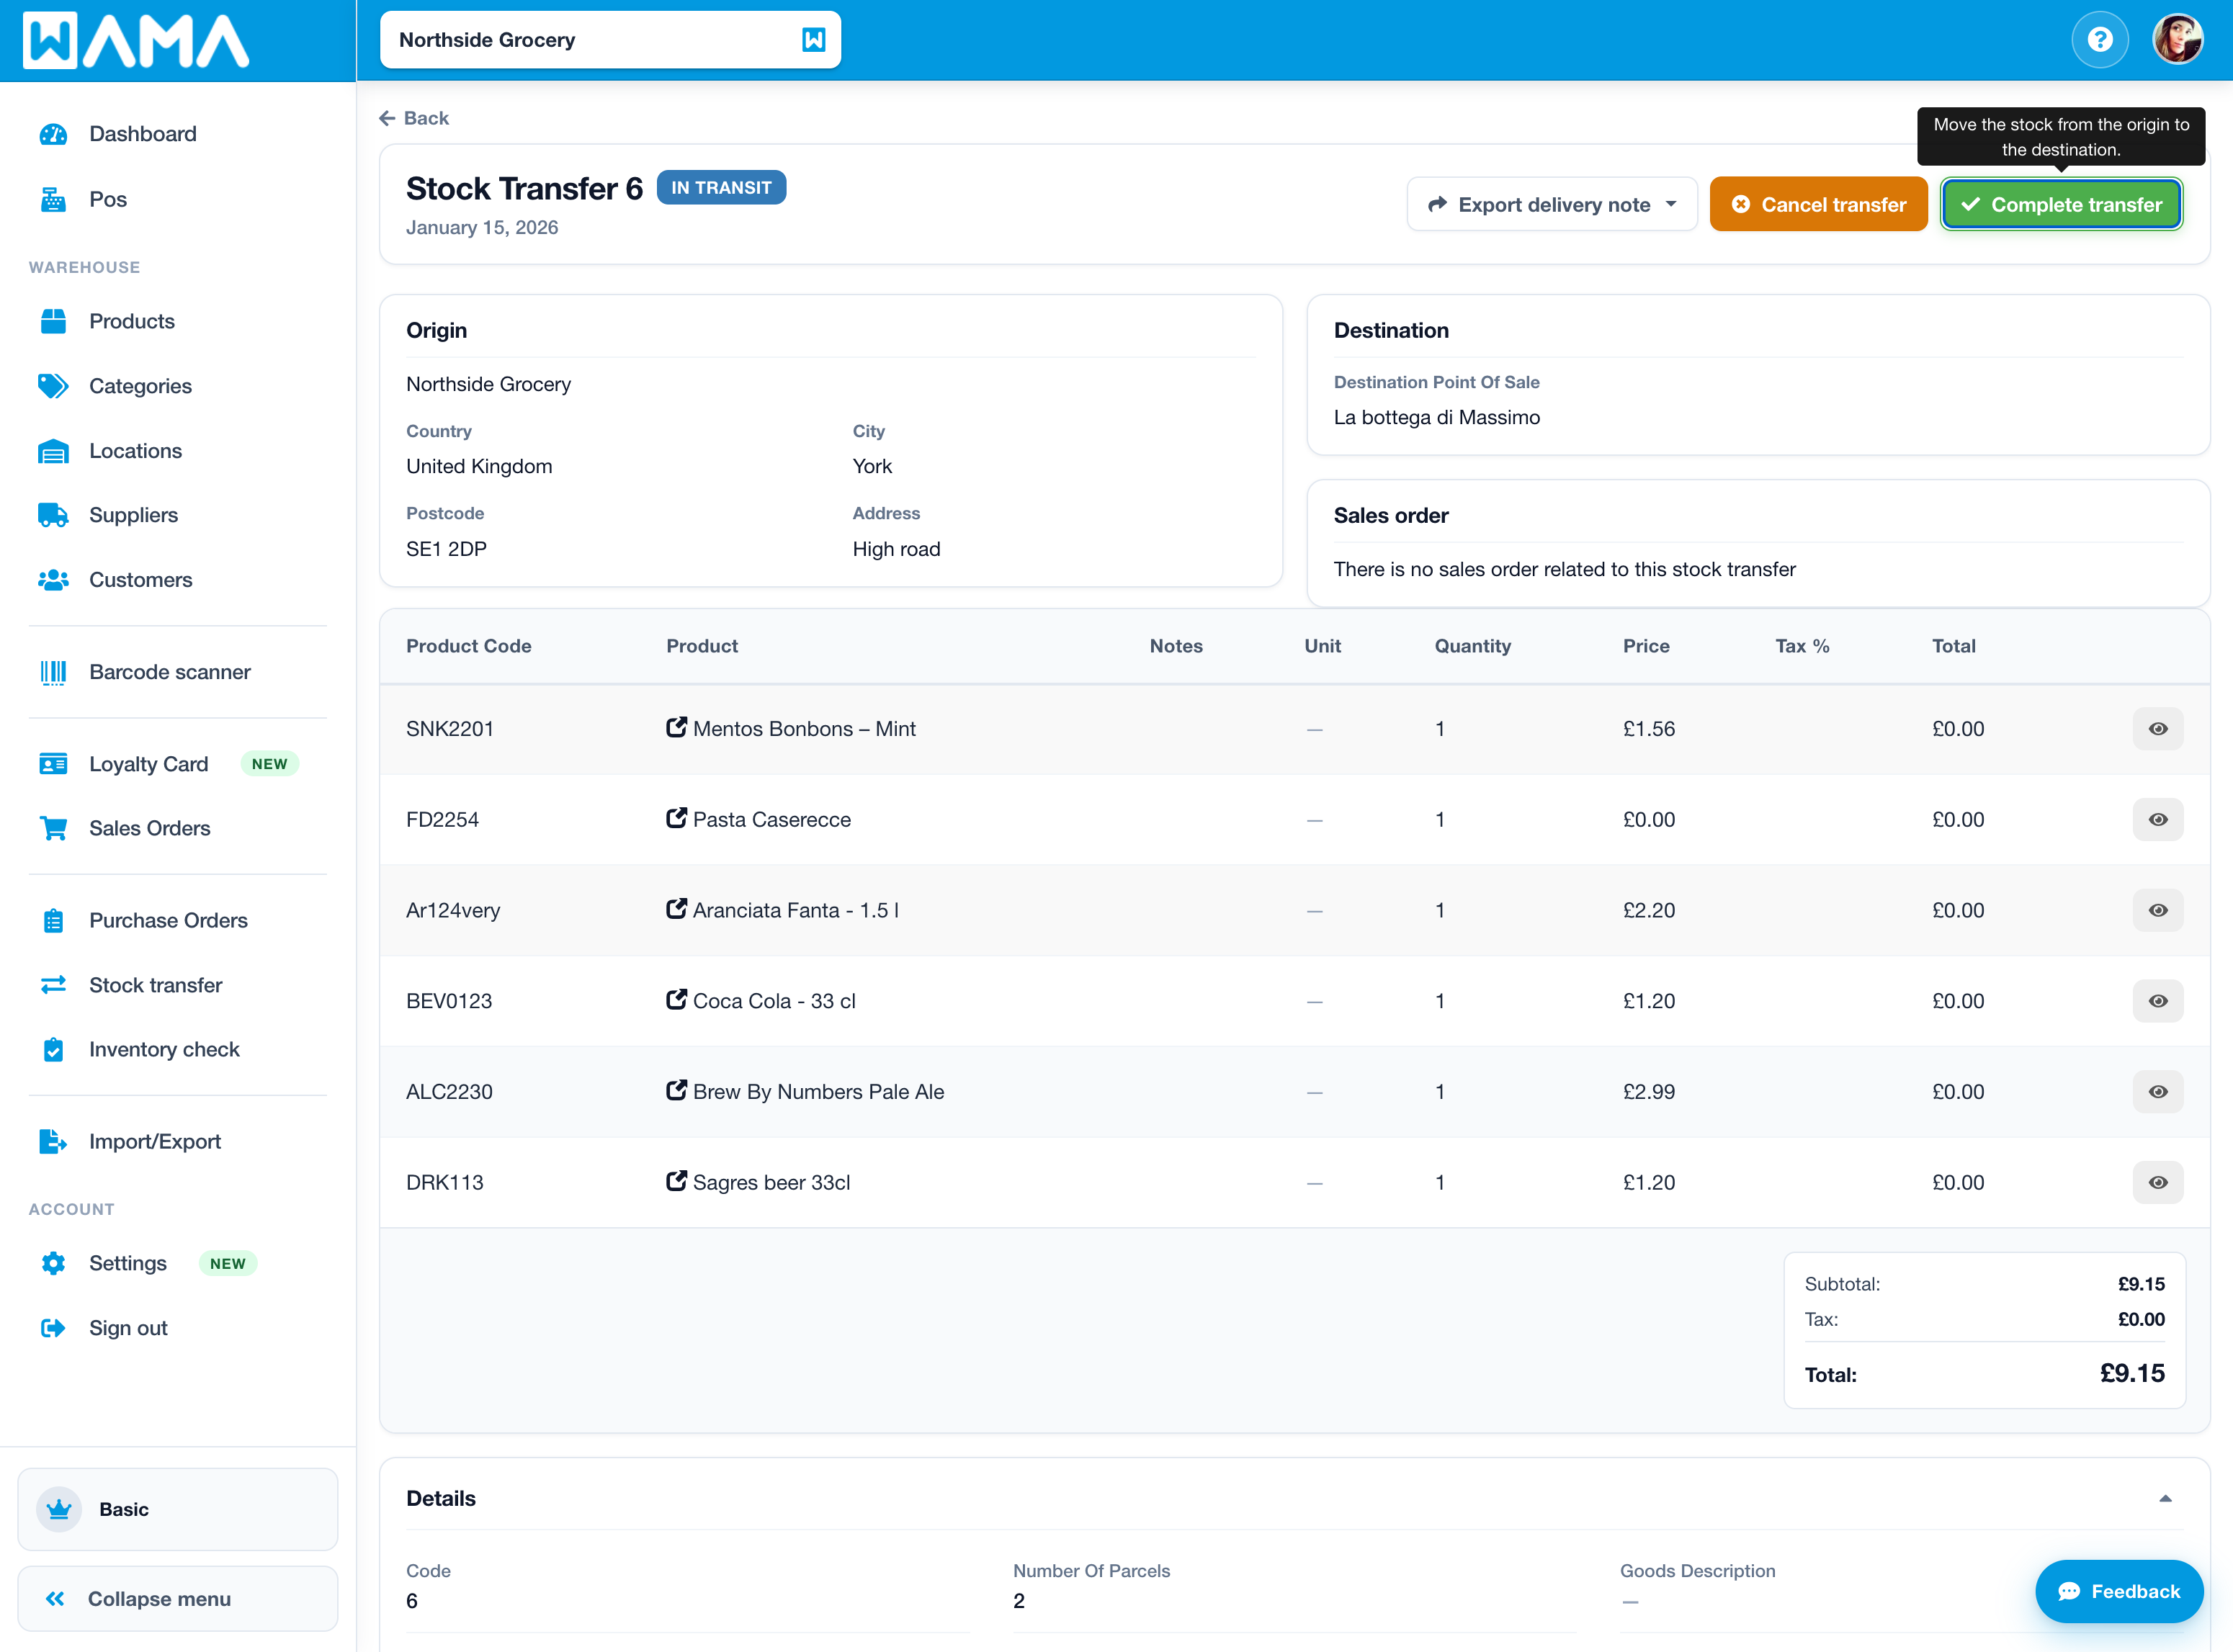Open Mentos Bonbons product link icon
Screen dimensions: 2233x1652
677,727
